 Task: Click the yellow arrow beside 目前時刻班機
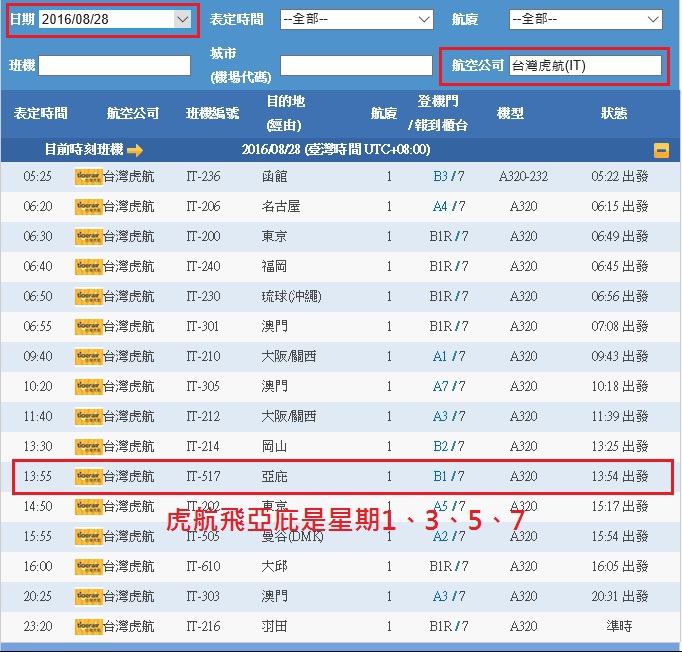[135, 150]
